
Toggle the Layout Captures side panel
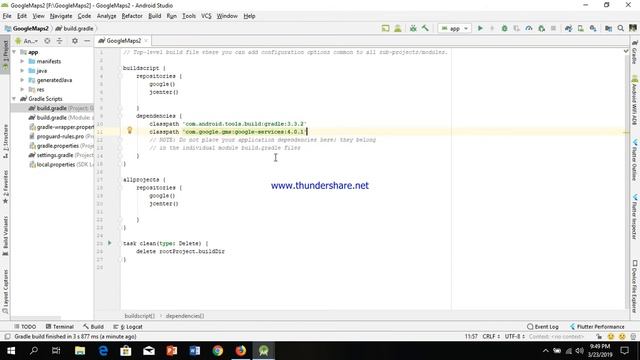pyautogui.click(x=5, y=291)
